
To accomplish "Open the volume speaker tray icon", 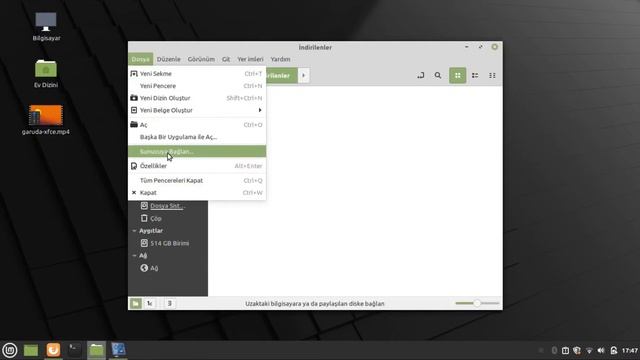I will [601, 350].
